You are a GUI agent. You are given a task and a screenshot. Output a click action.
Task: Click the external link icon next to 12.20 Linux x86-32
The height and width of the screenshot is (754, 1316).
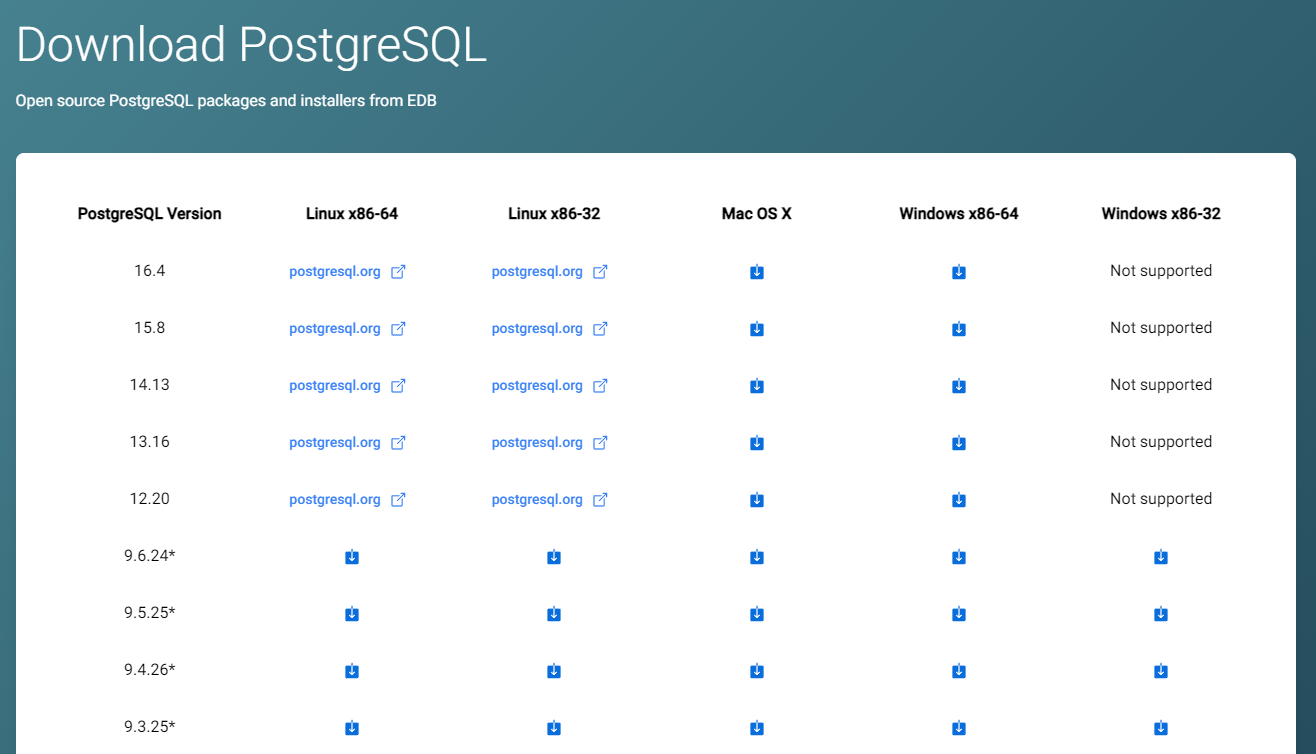tap(601, 499)
